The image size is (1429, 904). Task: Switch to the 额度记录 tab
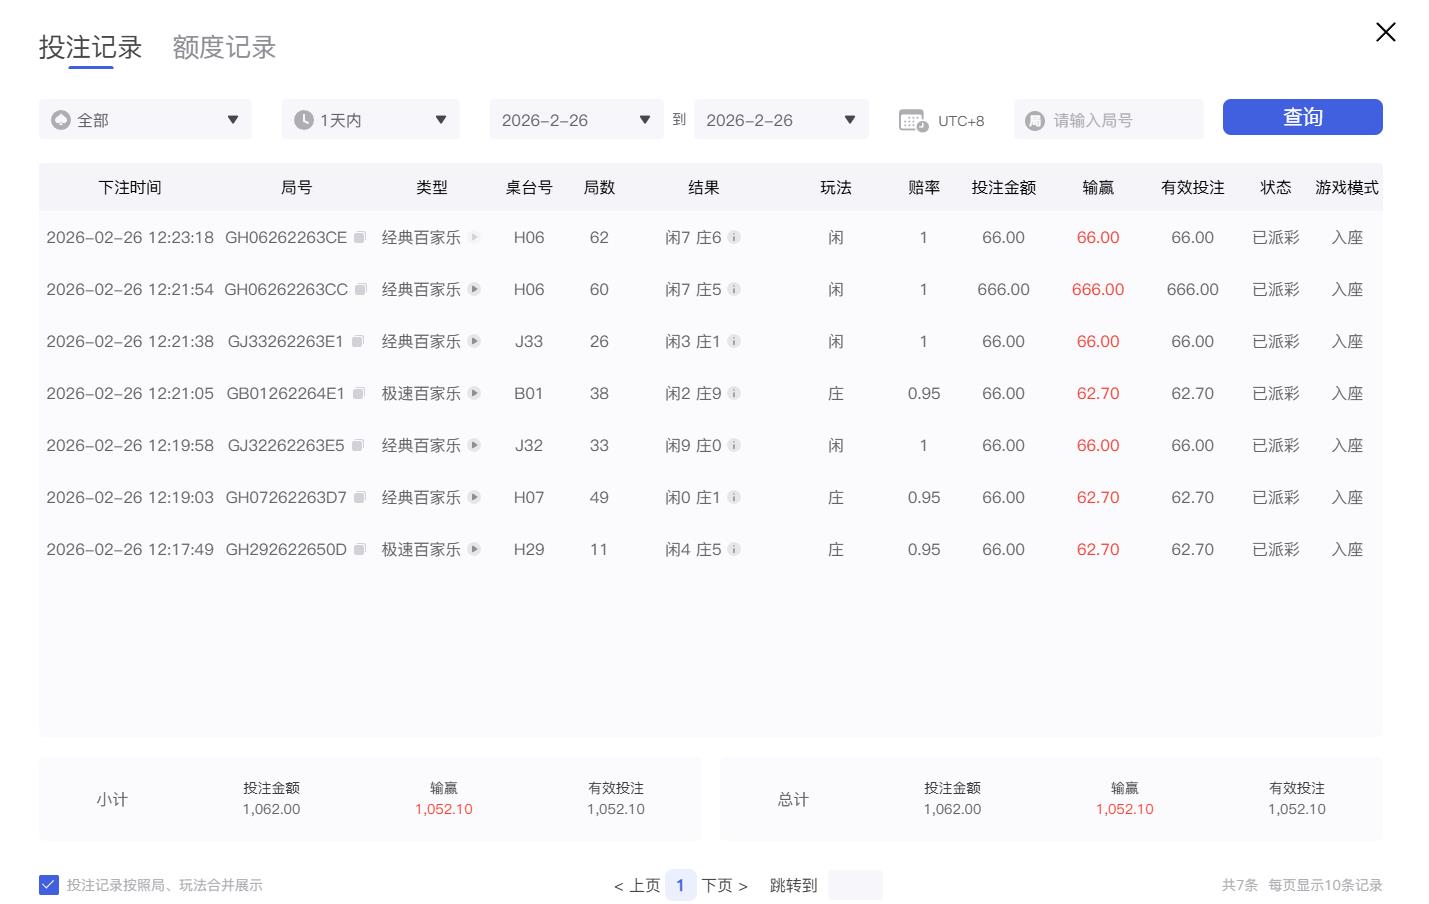coord(223,47)
